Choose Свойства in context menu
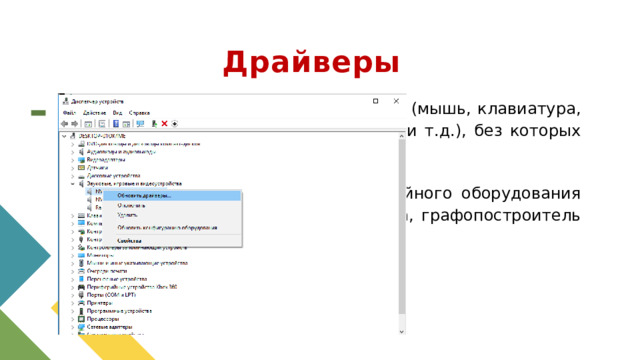 pyautogui.click(x=172, y=240)
